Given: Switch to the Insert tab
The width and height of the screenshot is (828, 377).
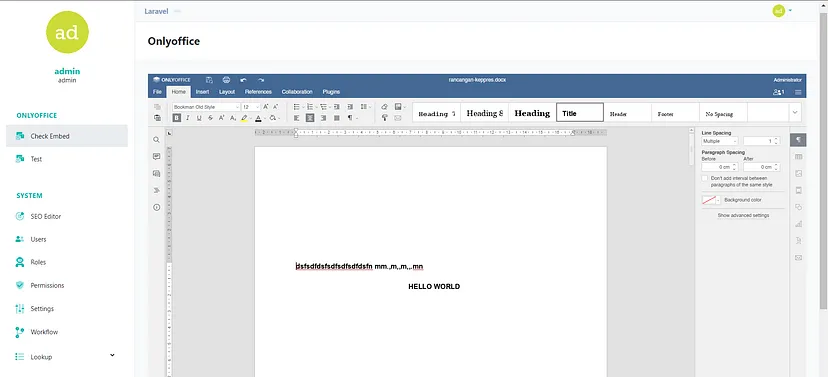Looking at the screenshot, I should pyautogui.click(x=202, y=92).
